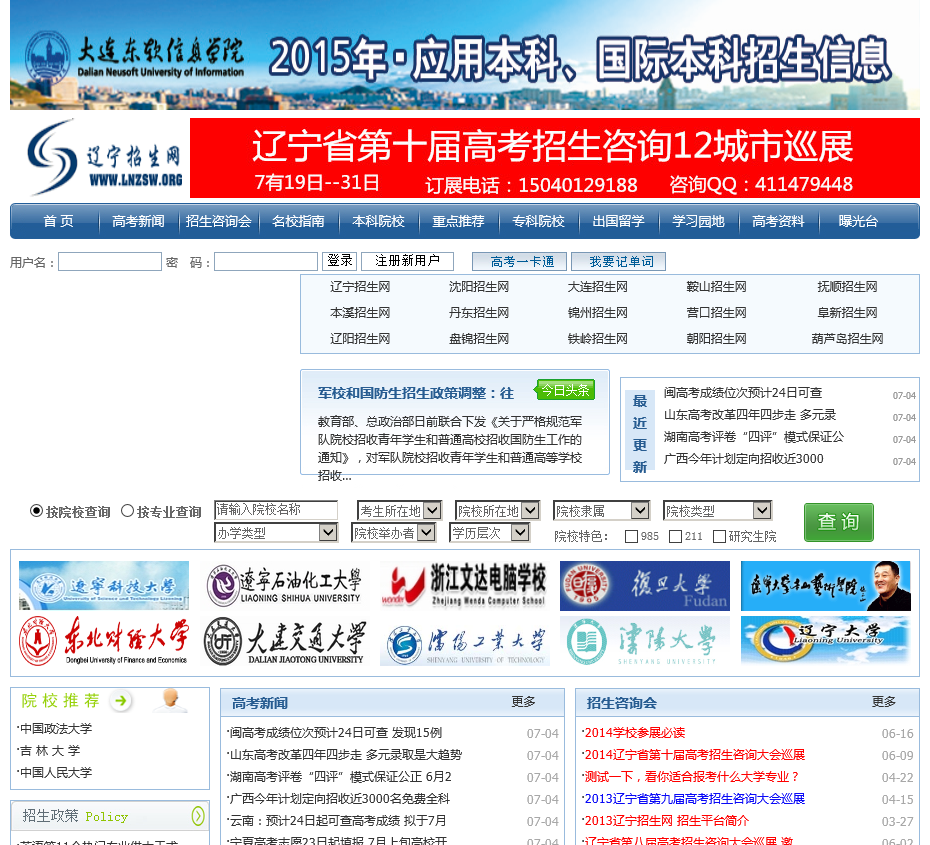Open 中国政法大学 in 院校推荐

click(56, 728)
